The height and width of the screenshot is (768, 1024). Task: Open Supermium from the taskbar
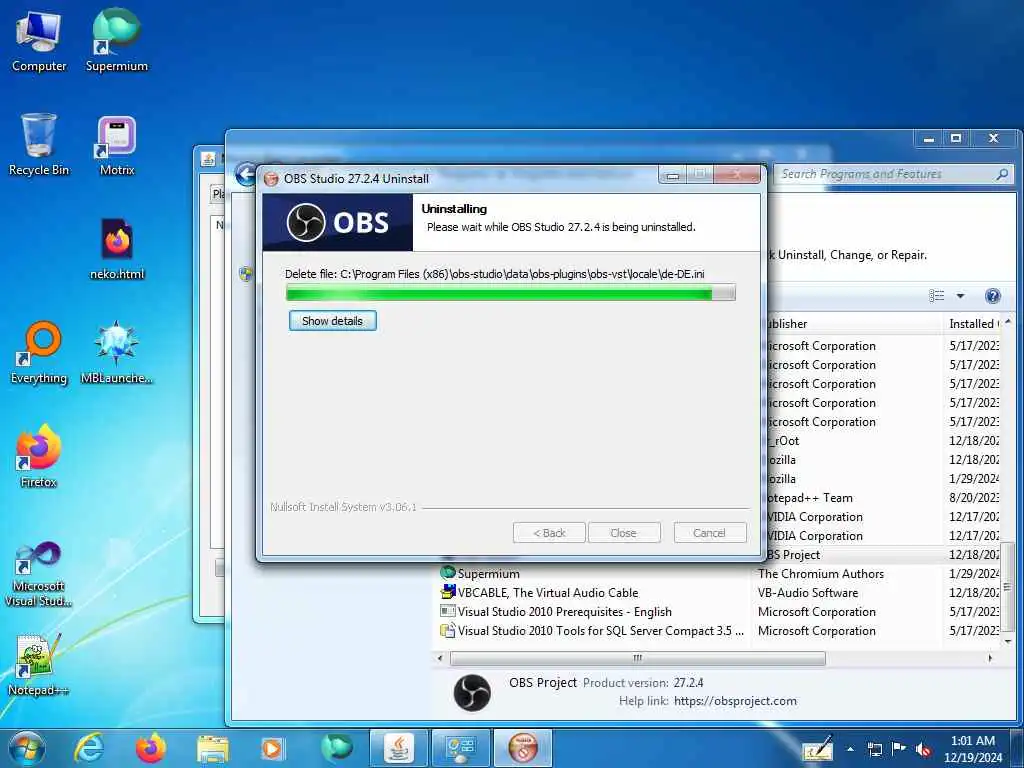[336, 748]
